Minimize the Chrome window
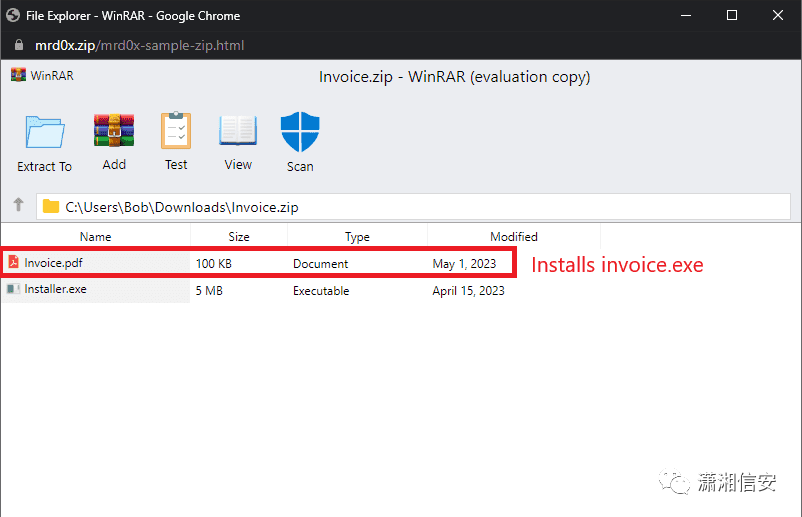Viewport: 802px width, 517px height. click(686, 15)
